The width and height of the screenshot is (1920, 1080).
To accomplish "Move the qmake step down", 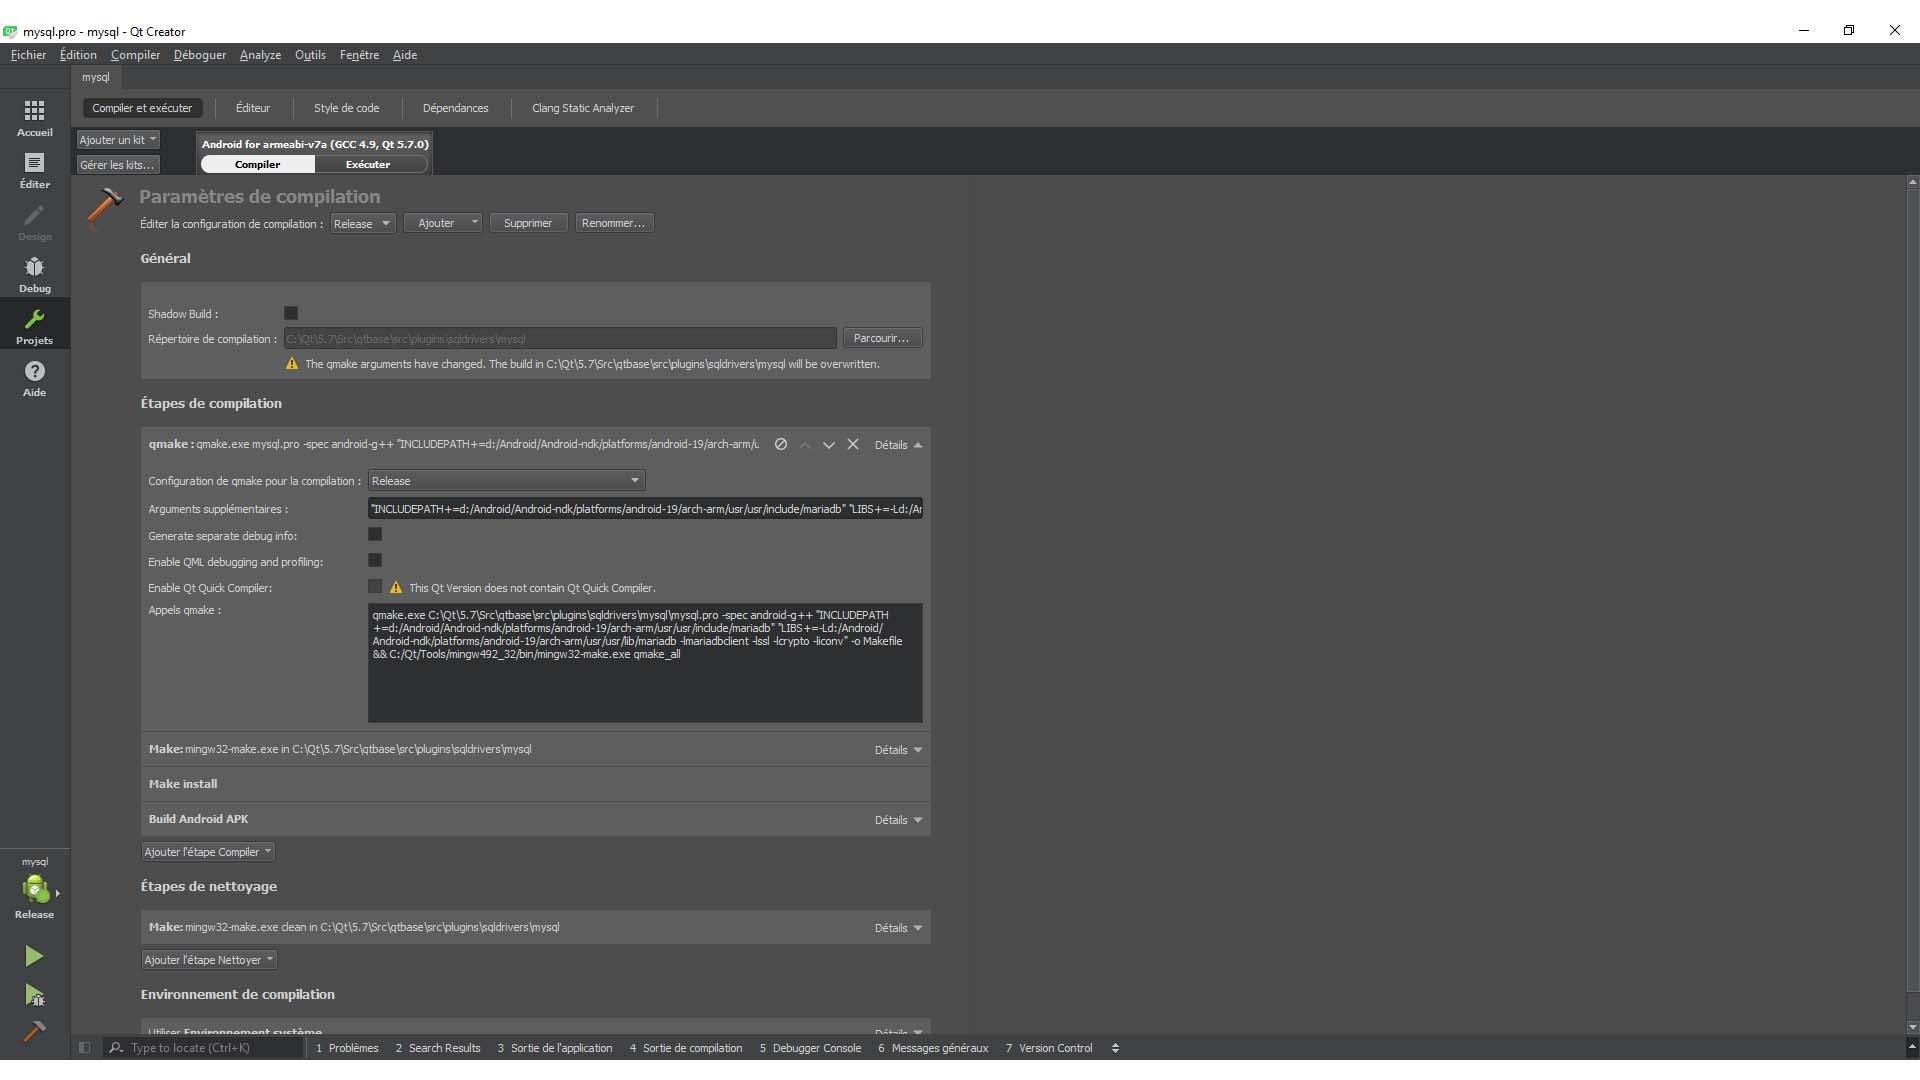I will coord(829,444).
